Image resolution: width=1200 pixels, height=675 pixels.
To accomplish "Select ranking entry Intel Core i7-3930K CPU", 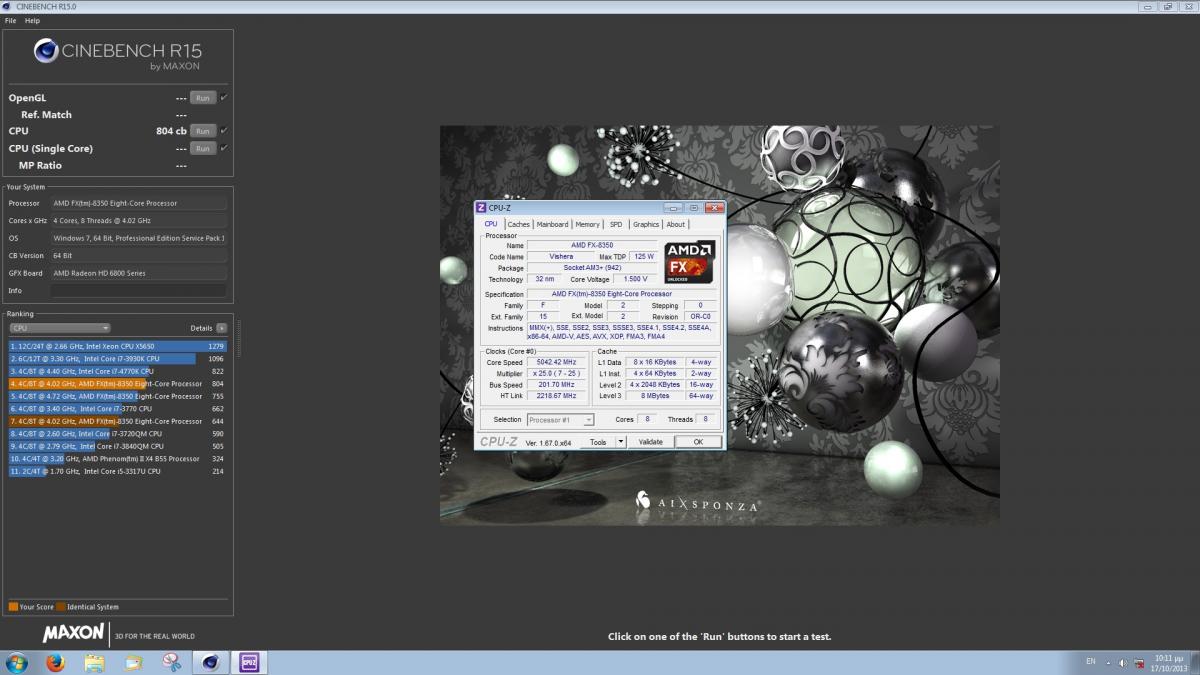I will tap(118, 359).
